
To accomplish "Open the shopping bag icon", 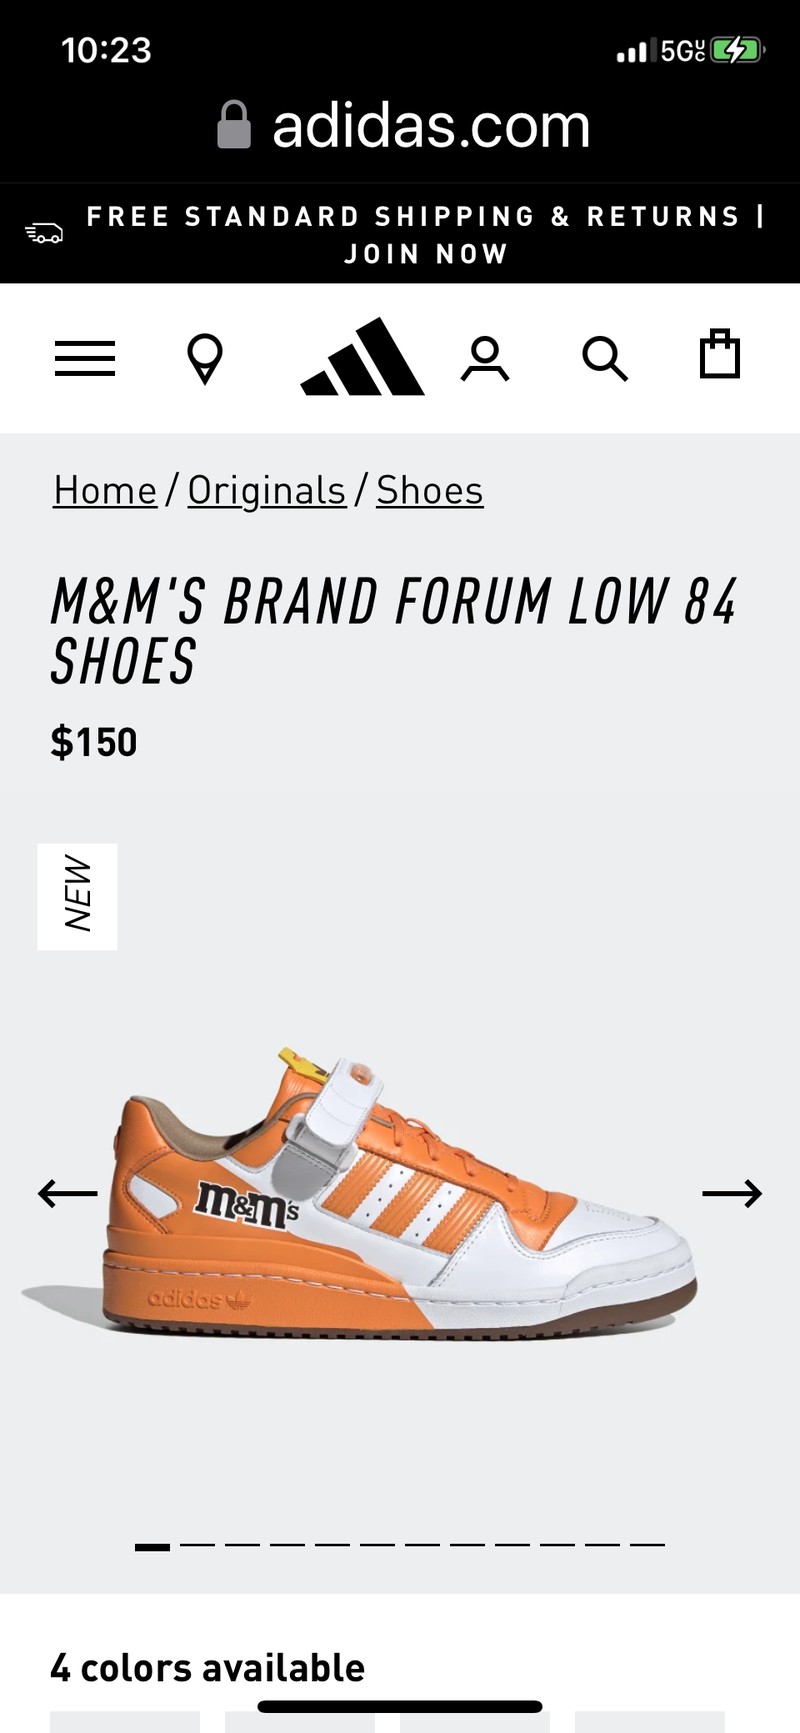I will pyautogui.click(x=719, y=354).
